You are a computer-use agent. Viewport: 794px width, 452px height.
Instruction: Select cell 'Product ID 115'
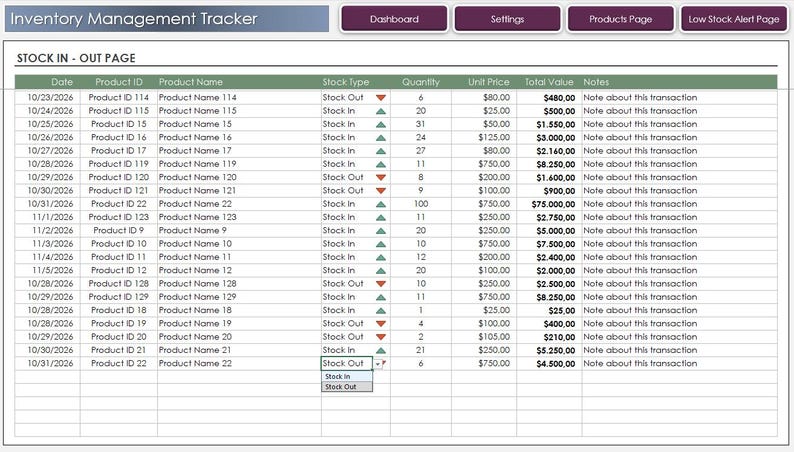pyautogui.click(x=118, y=110)
